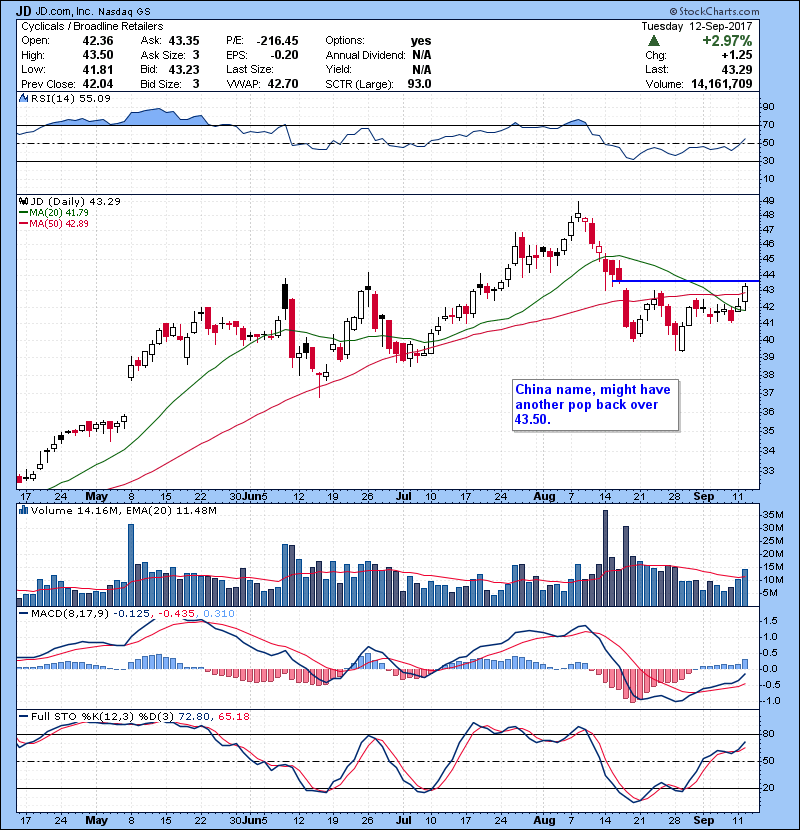Click the MACD histogram value 0.310

tap(219, 614)
